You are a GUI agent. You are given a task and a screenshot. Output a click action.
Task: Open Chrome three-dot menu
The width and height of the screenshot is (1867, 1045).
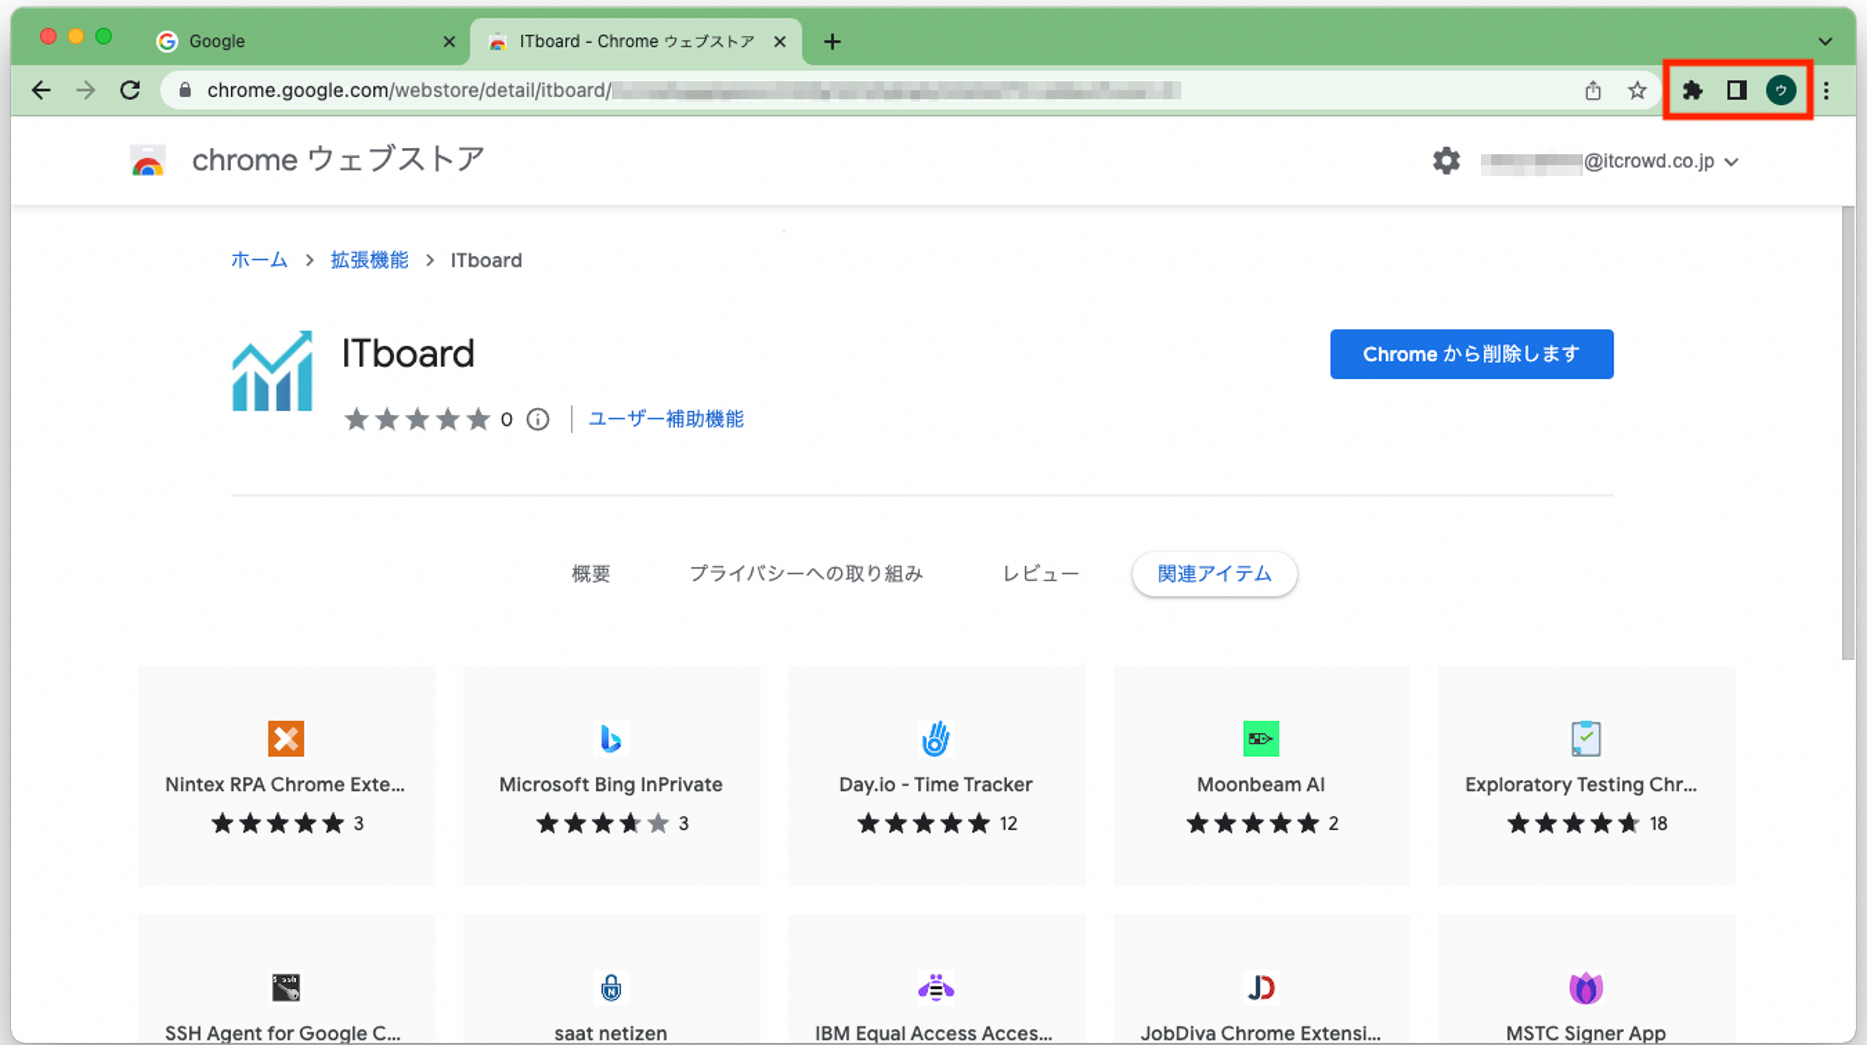tap(1826, 91)
